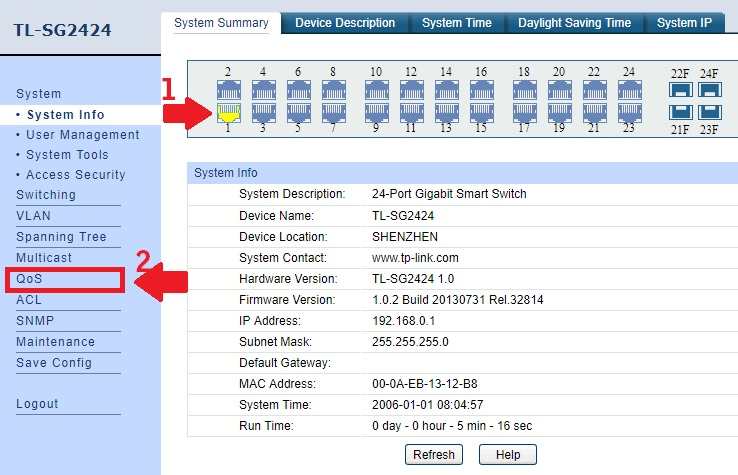Click port 17 icon on the switch panel
The width and height of the screenshot is (738, 475).
pyautogui.click(x=525, y=113)
